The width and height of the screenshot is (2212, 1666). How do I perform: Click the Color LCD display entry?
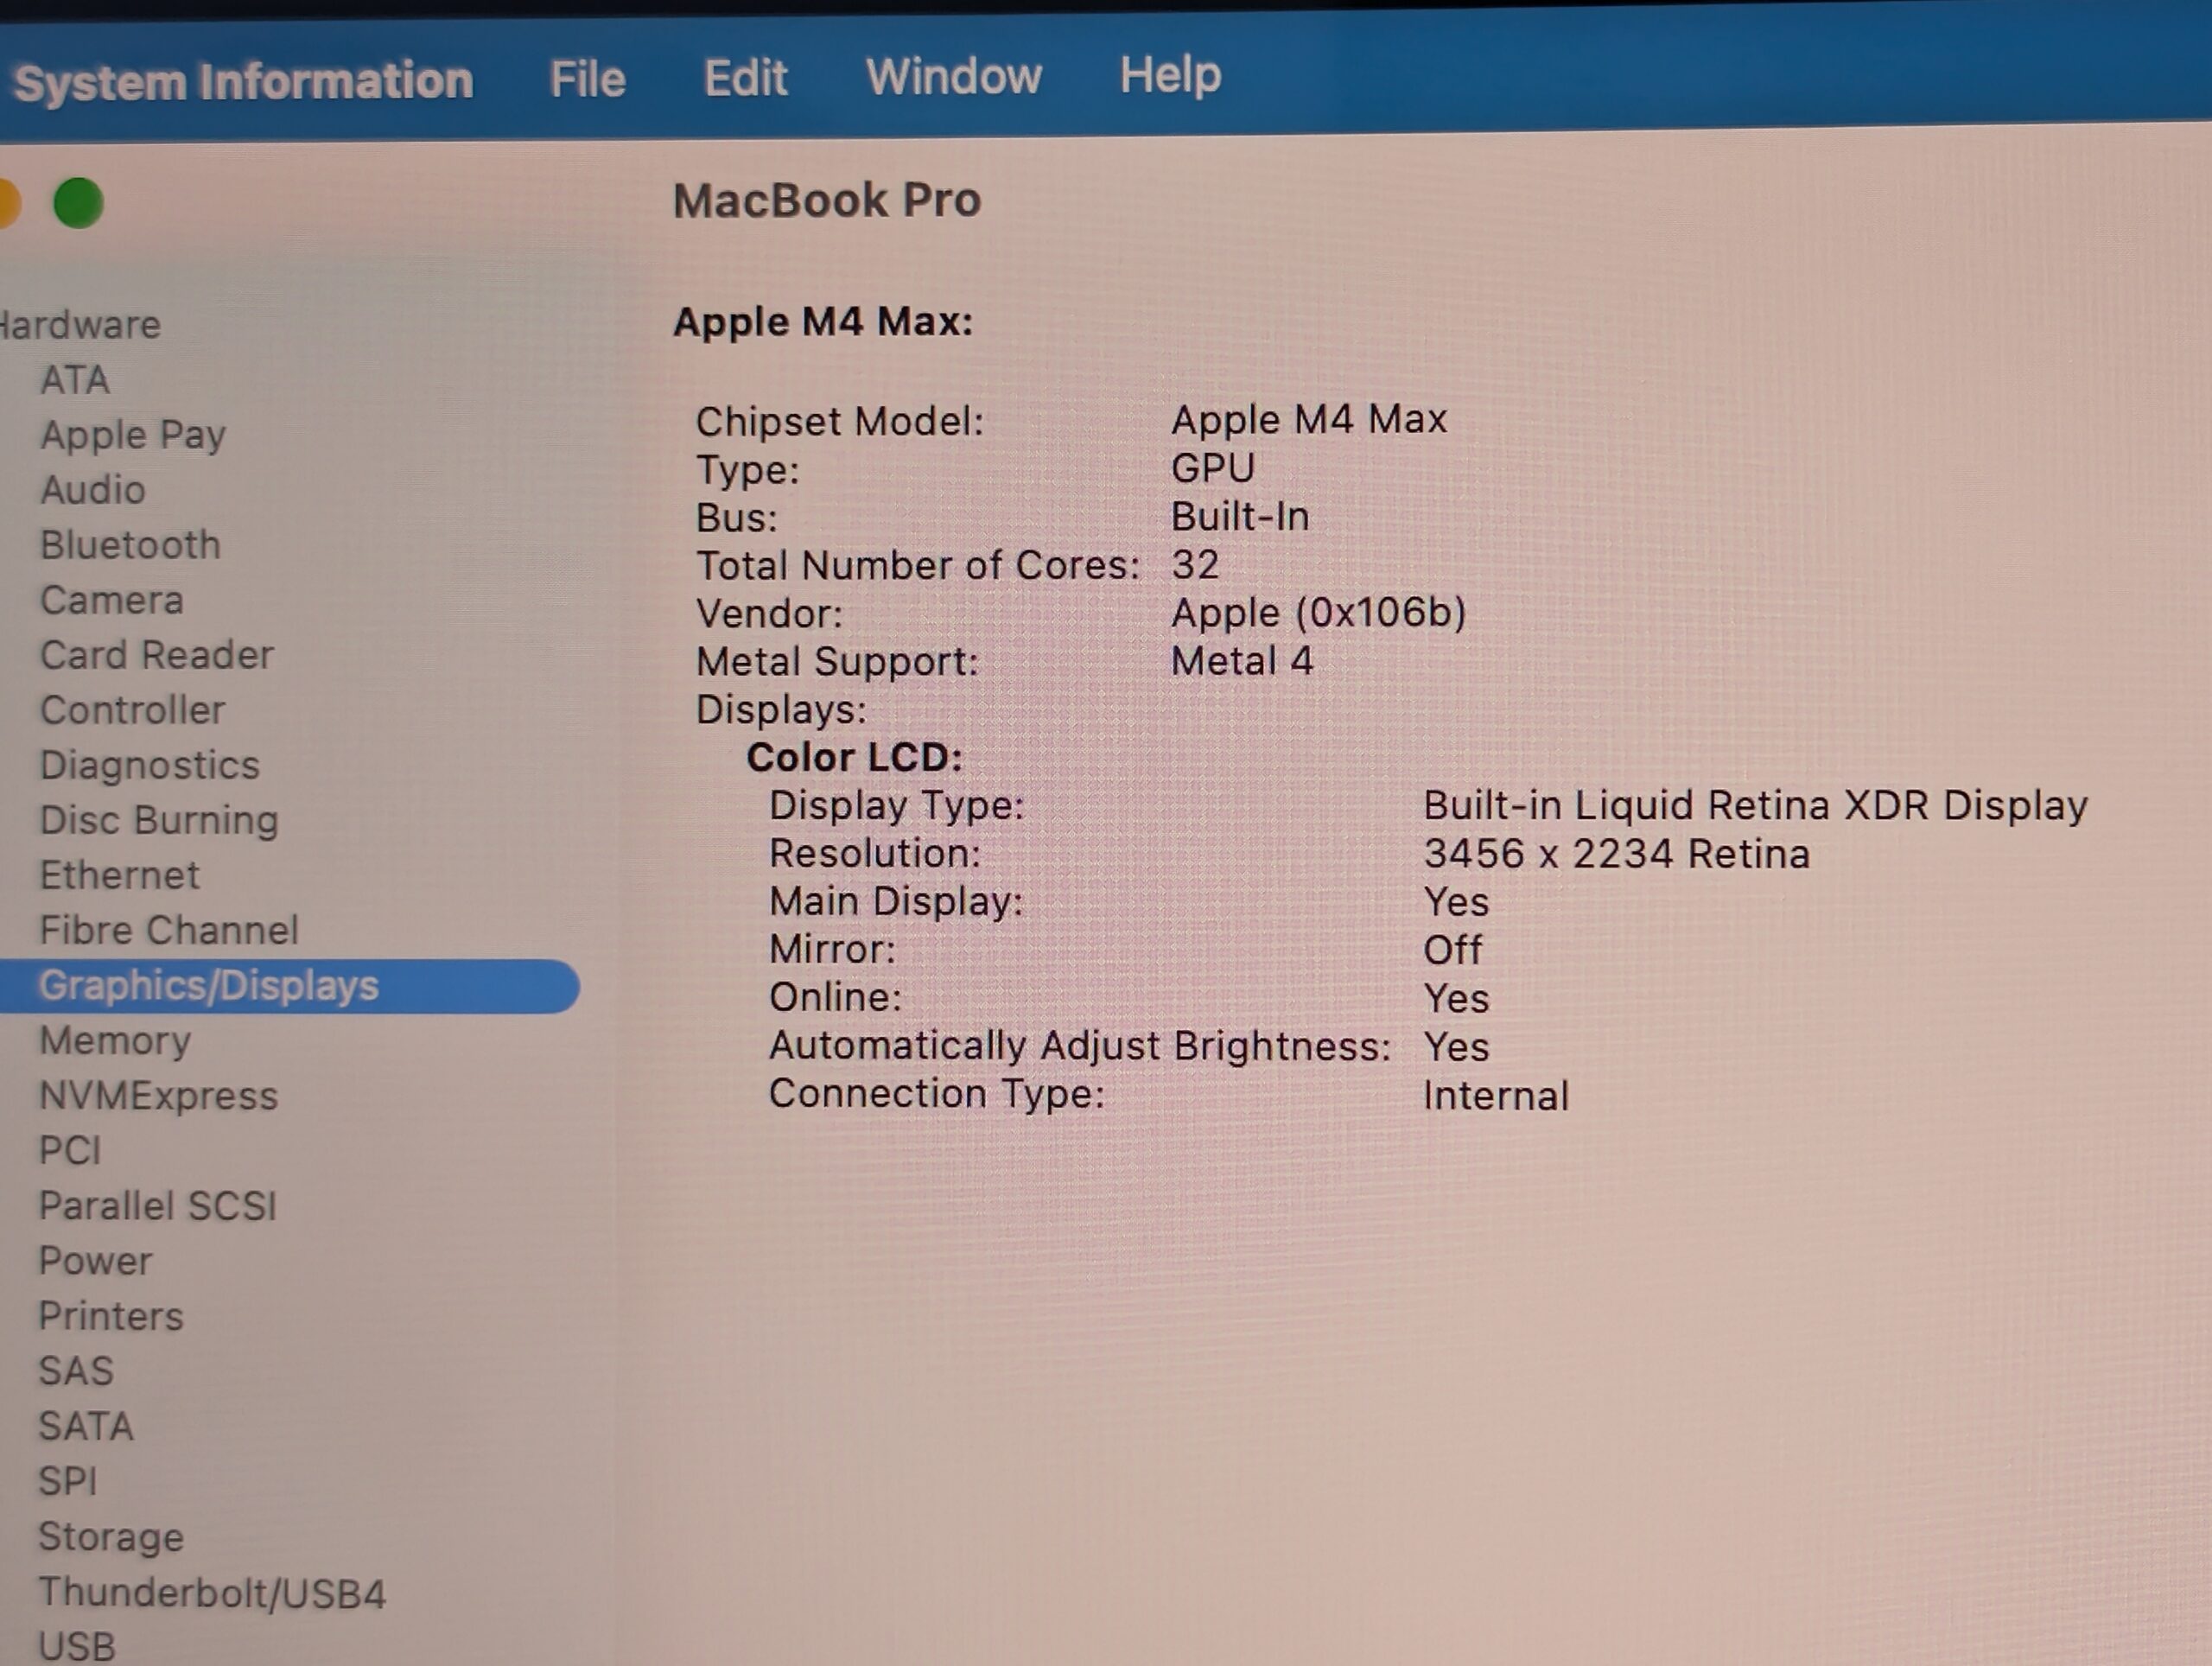[x=854, y=757]
